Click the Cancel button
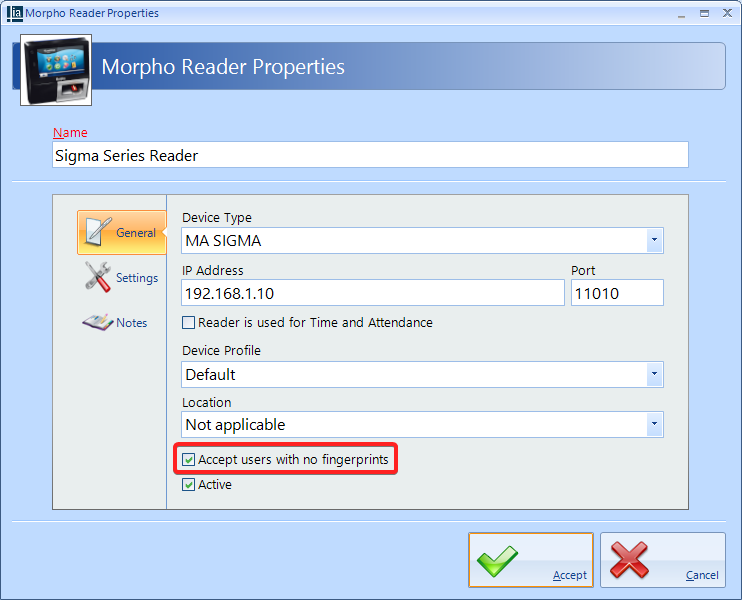This screenshot has width=742, height=600. (663, 560)
